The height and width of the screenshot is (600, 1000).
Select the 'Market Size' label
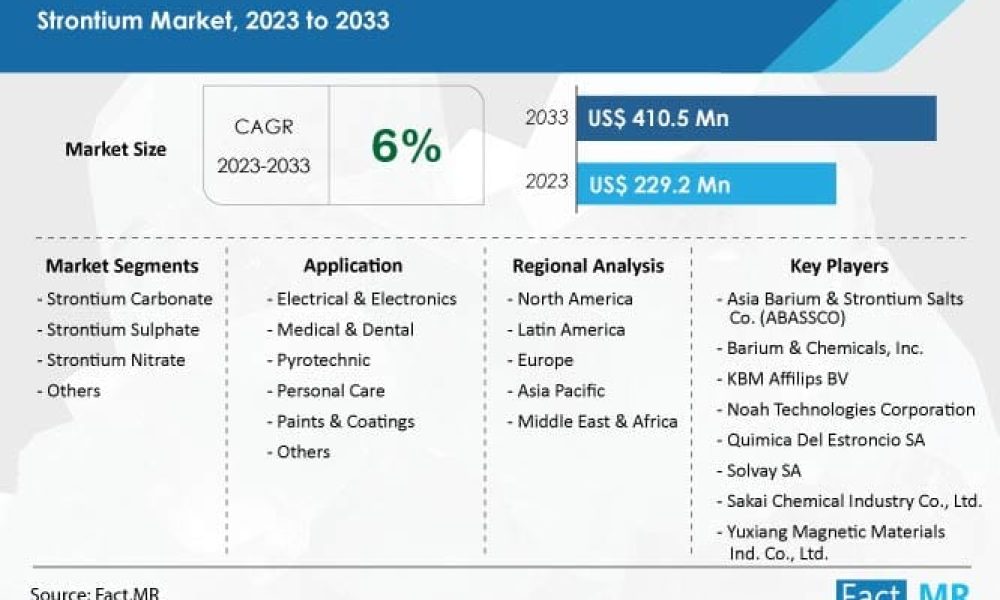[115, 149]
